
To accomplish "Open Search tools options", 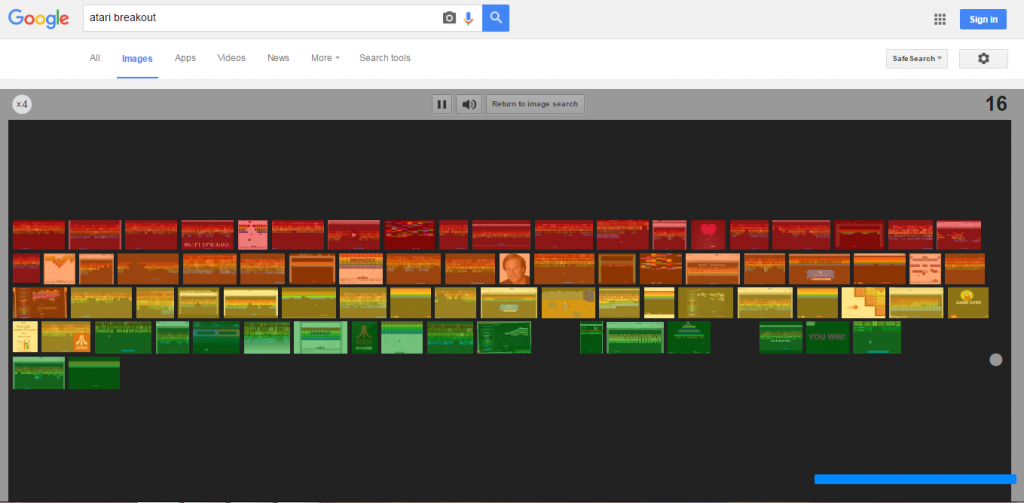I will coord(385,58).
